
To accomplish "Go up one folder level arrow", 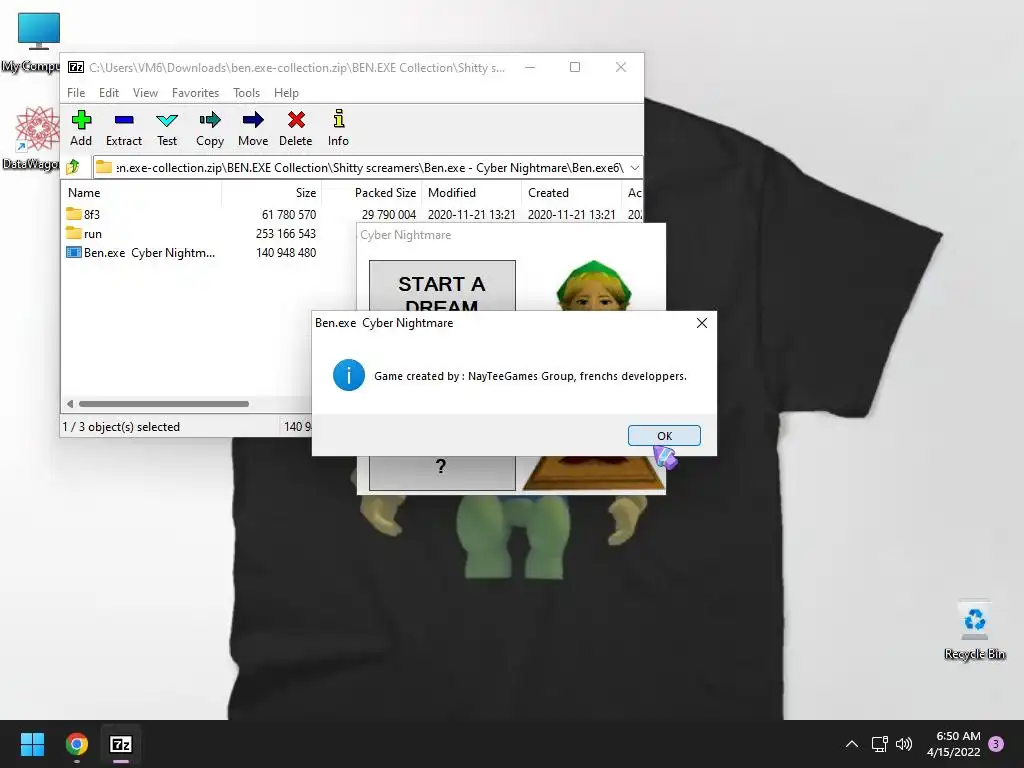I will pyautogui.click(x=73, y=167).
